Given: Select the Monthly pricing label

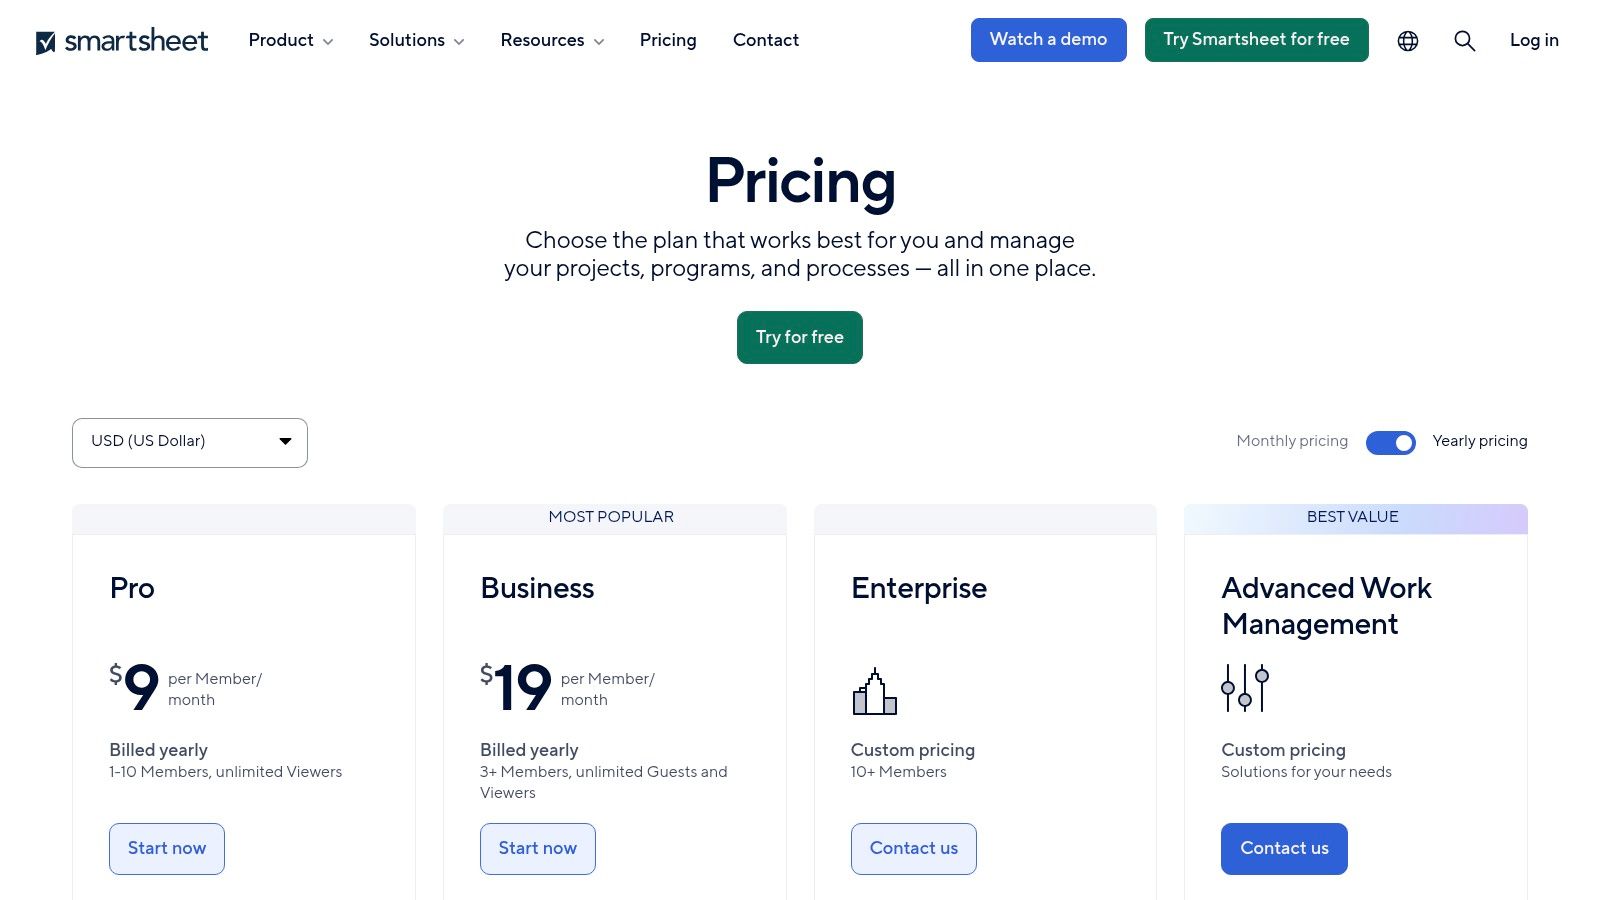Looking at the screenshot, I should pos(1291,441).
